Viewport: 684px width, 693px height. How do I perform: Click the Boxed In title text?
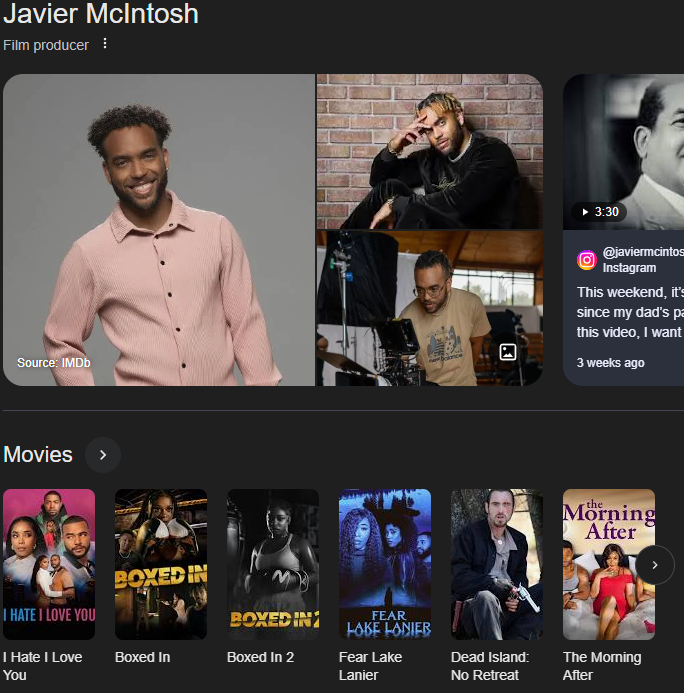point(143,657)
